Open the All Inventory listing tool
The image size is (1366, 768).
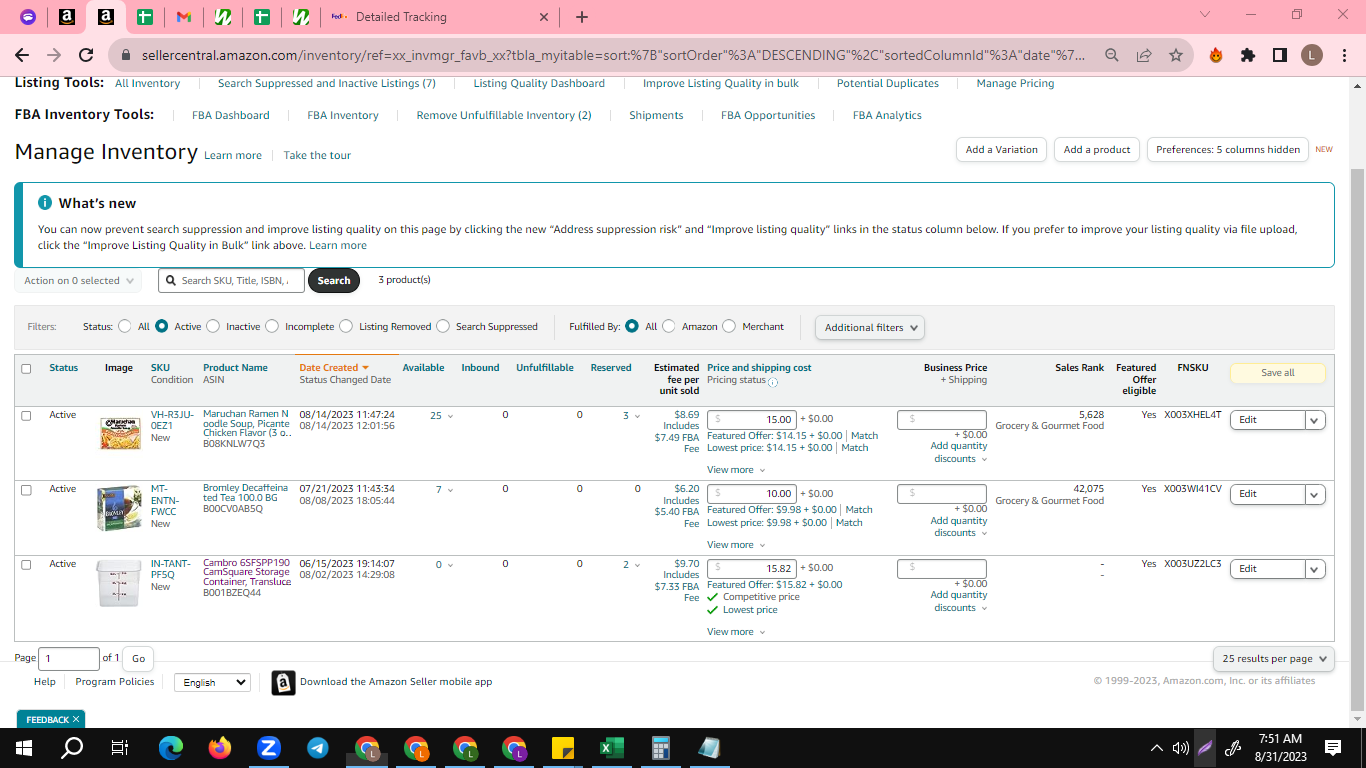[147, 83]
